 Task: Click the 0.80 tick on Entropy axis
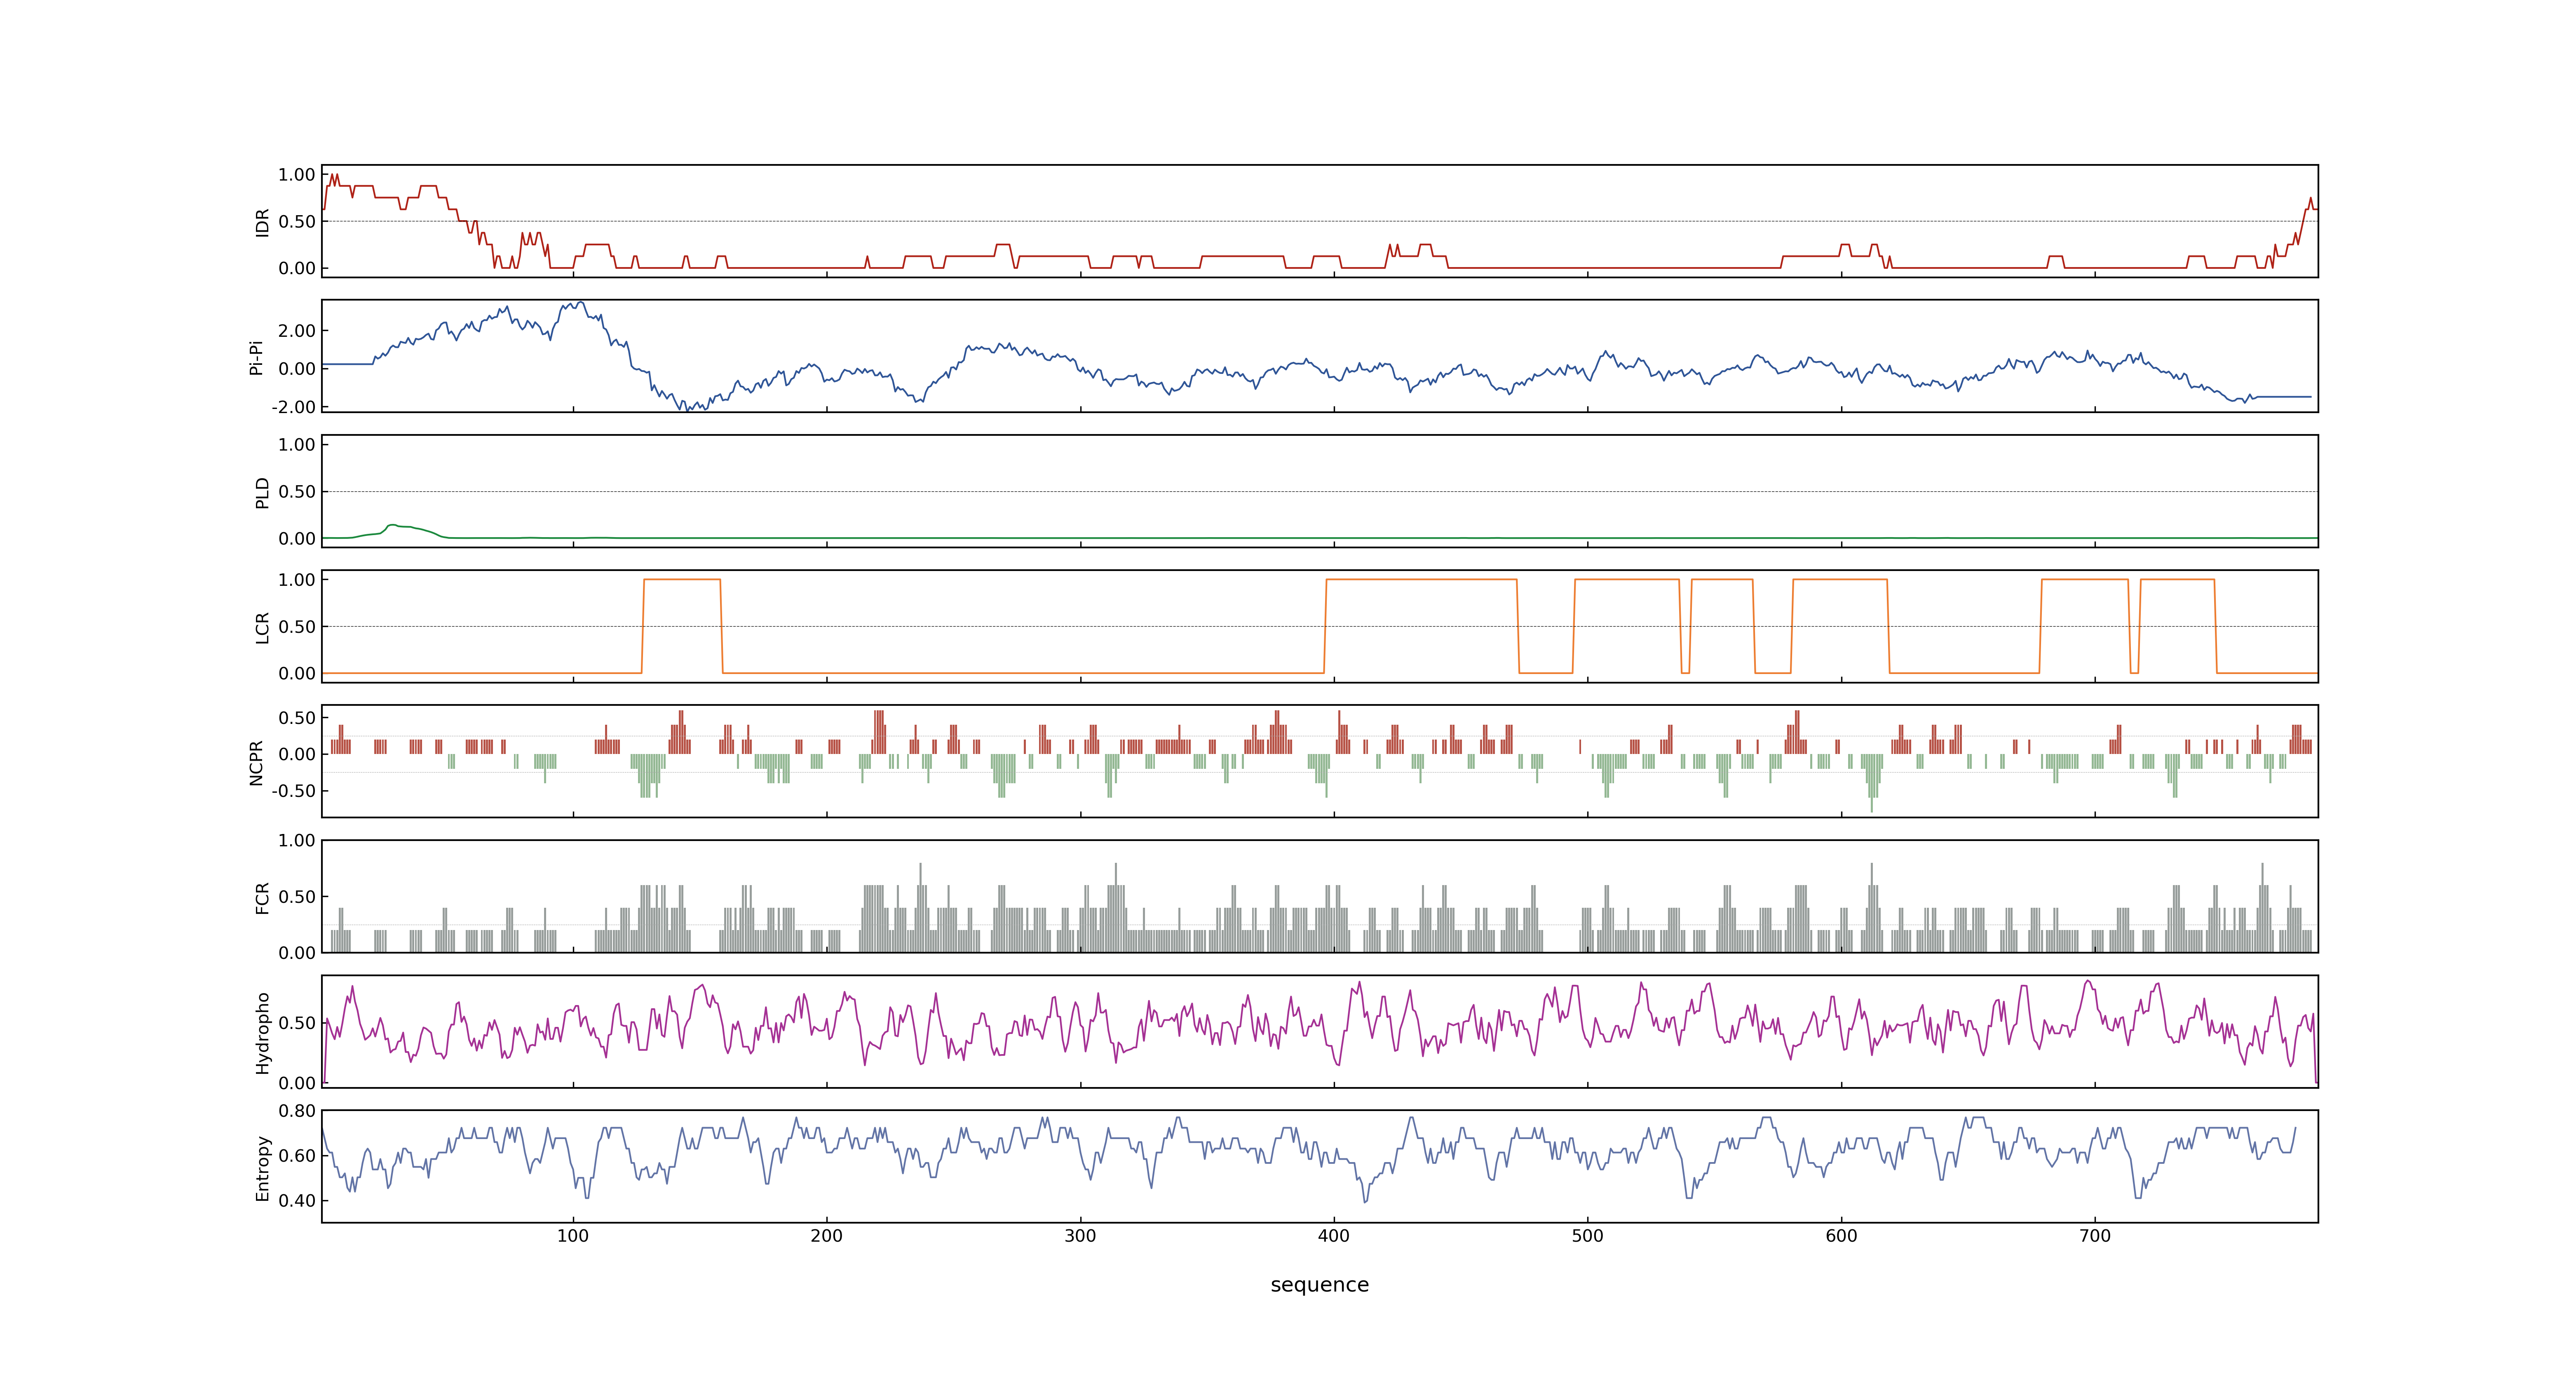297,1111
